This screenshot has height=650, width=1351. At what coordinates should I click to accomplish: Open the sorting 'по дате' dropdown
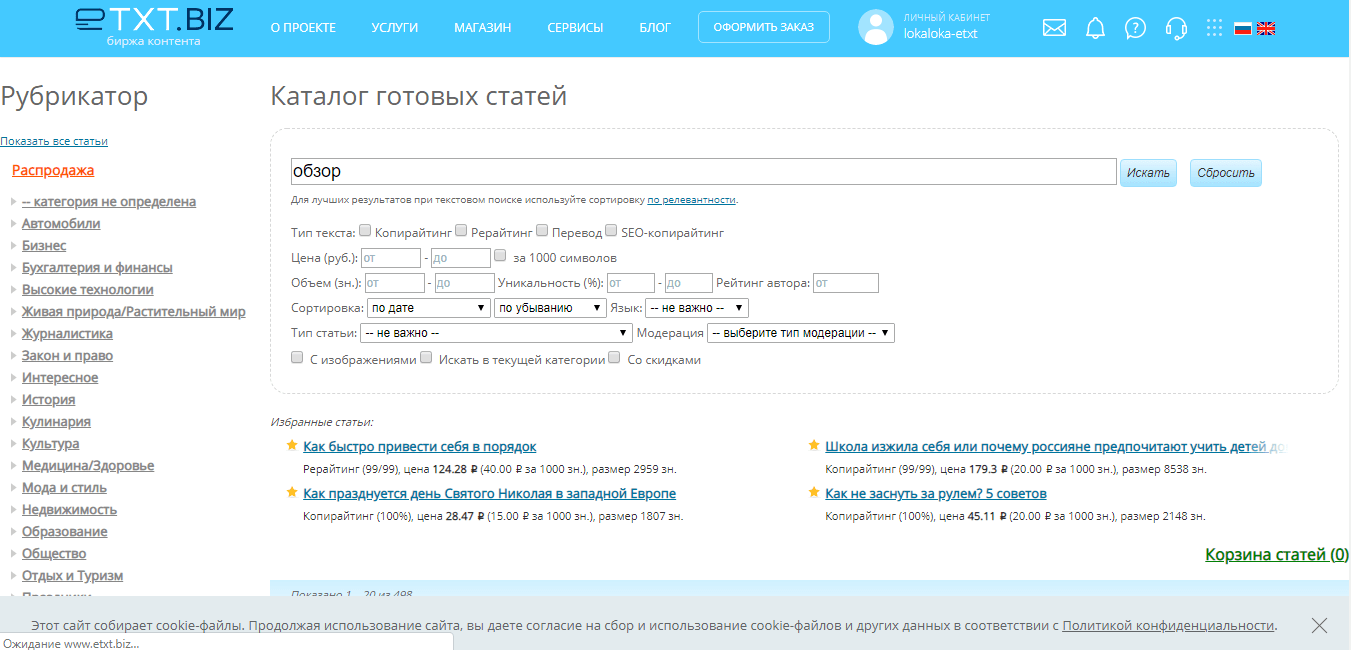point(428,308)
